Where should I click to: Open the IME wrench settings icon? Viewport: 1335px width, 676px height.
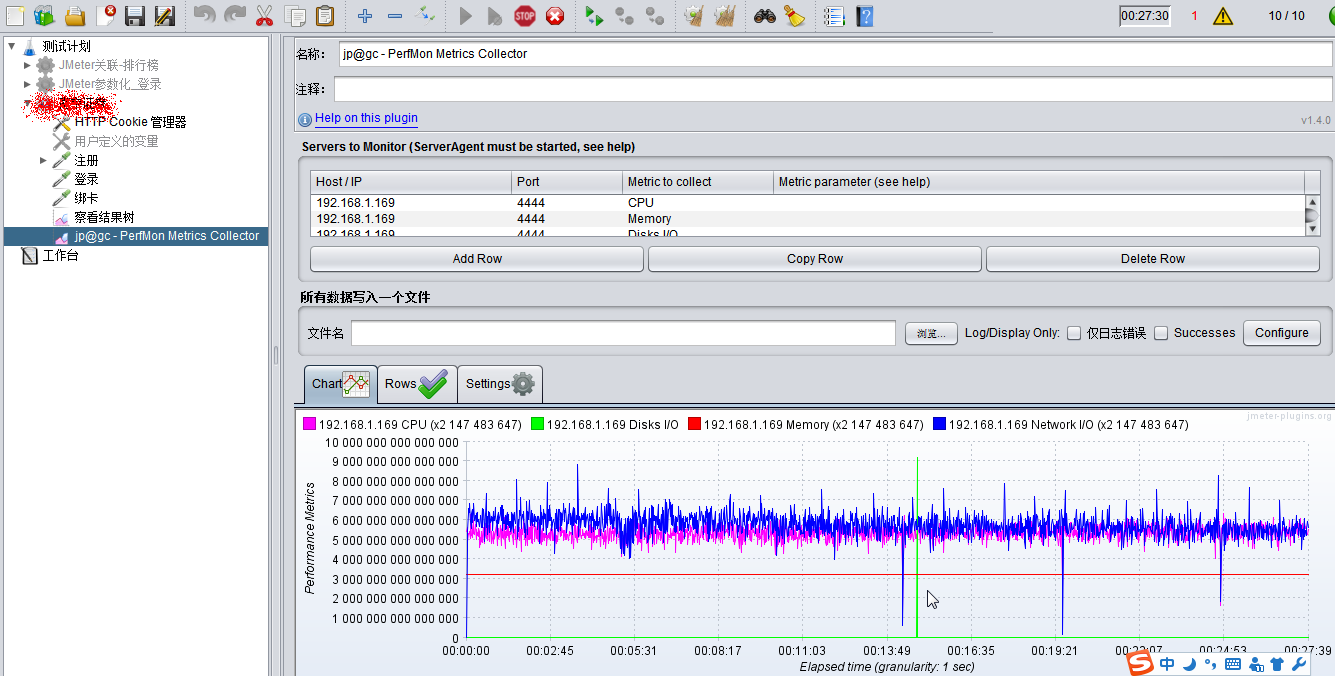tap(1299, 664)
